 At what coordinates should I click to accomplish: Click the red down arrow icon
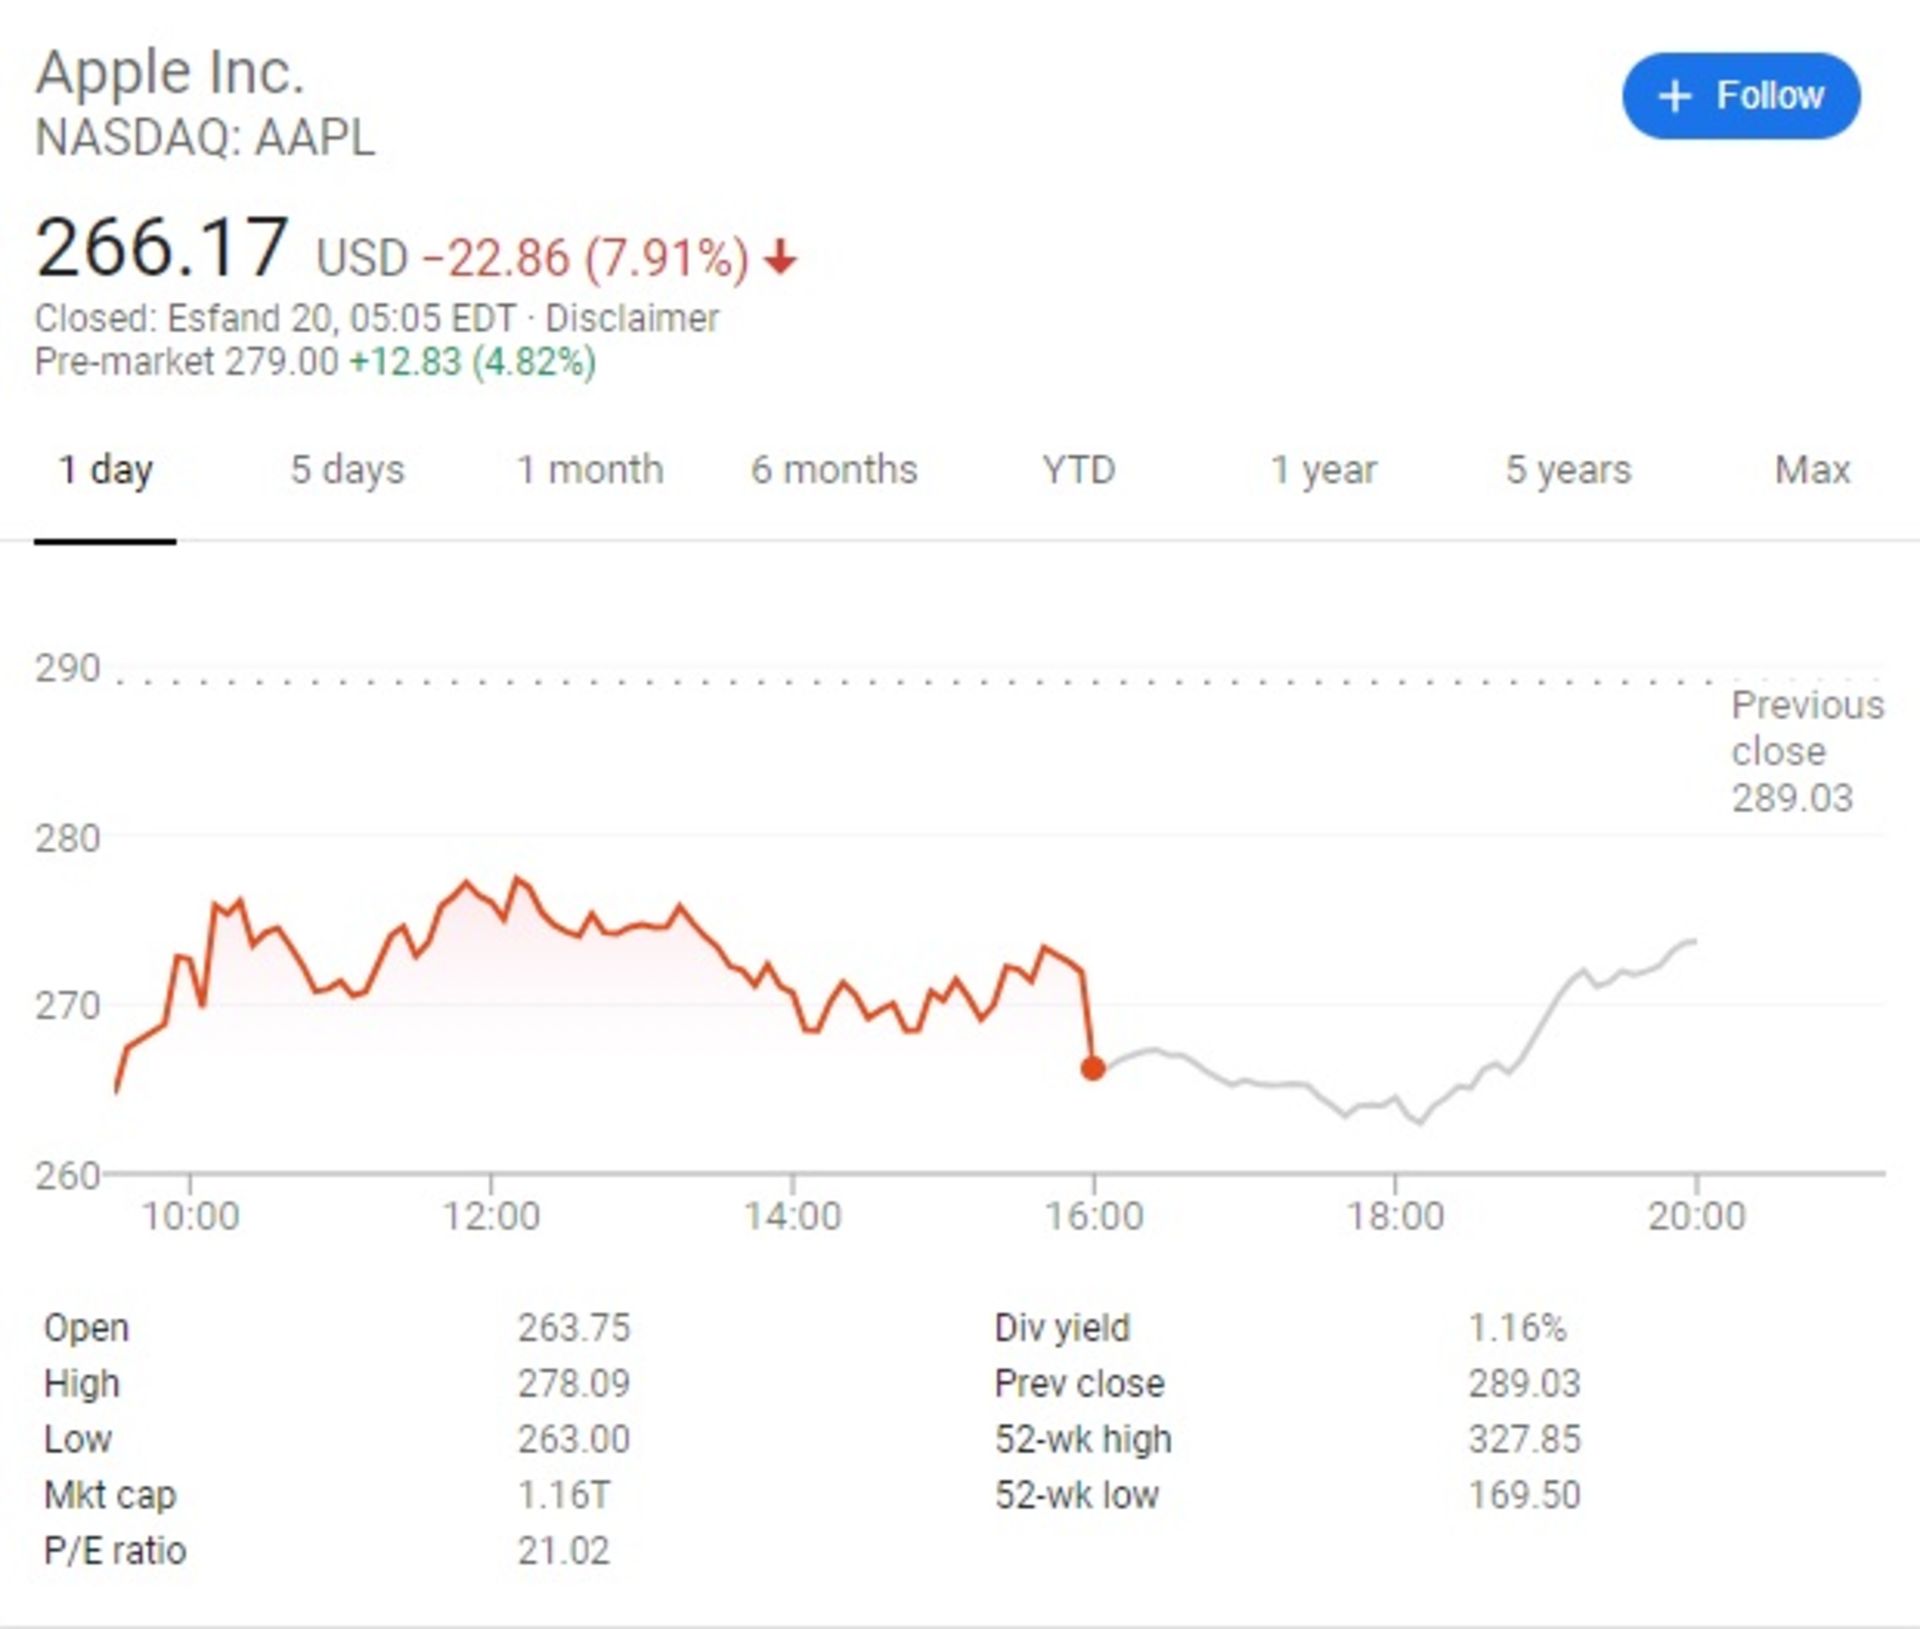coord(780,259)
